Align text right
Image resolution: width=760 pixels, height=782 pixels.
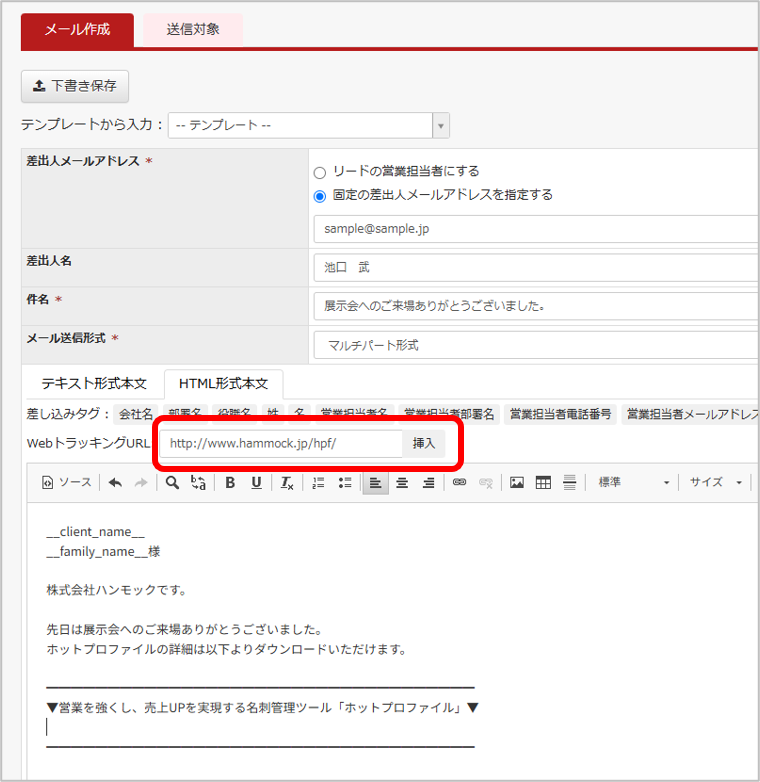coord(428,482)
